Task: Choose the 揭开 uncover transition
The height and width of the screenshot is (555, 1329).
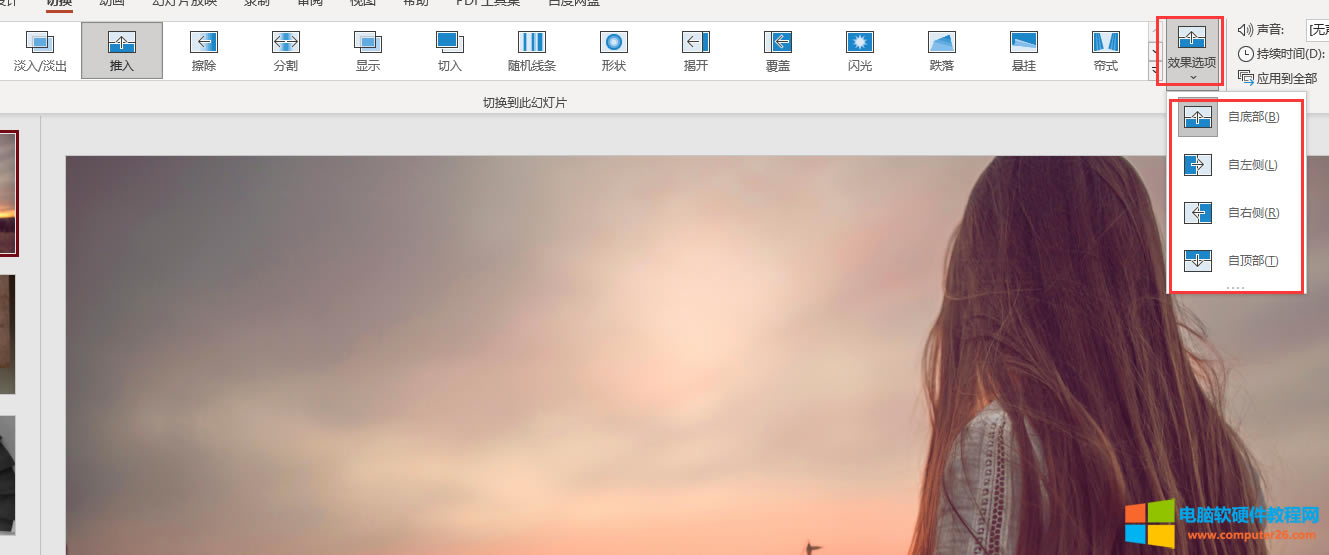Action: click(x=696, y=50)
